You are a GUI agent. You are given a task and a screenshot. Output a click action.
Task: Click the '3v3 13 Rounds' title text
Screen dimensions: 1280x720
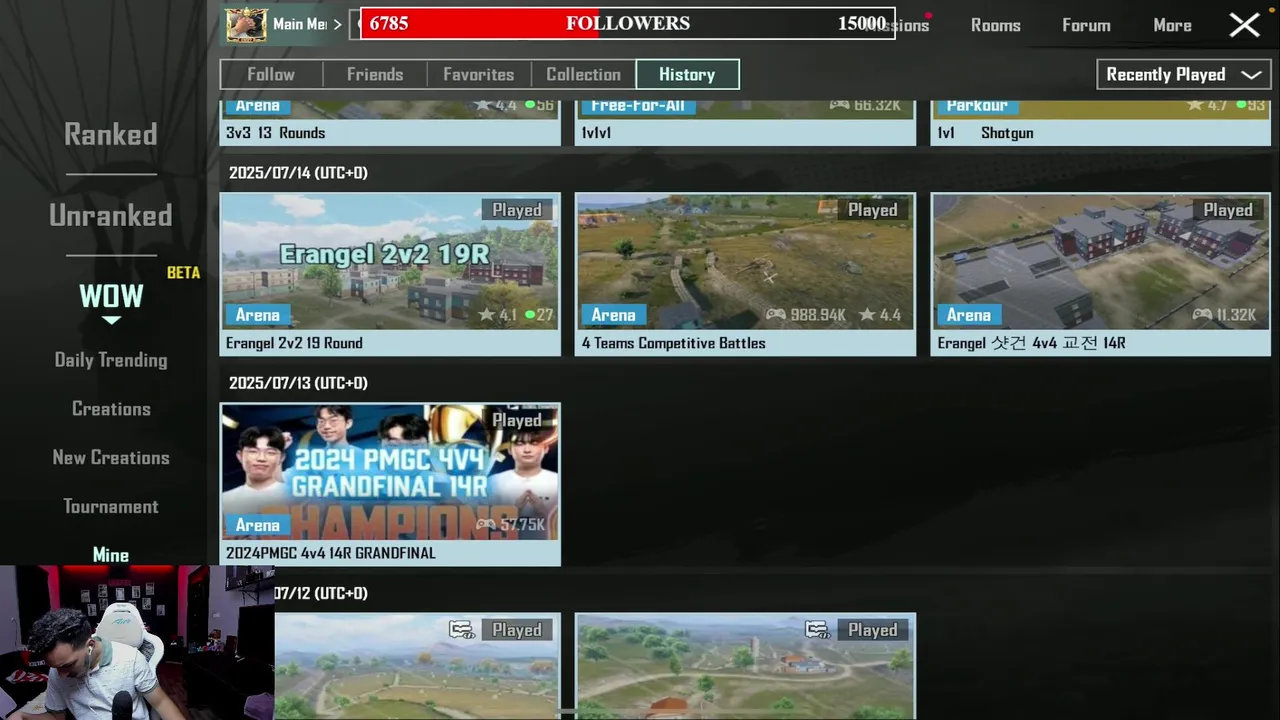[275, 133]
